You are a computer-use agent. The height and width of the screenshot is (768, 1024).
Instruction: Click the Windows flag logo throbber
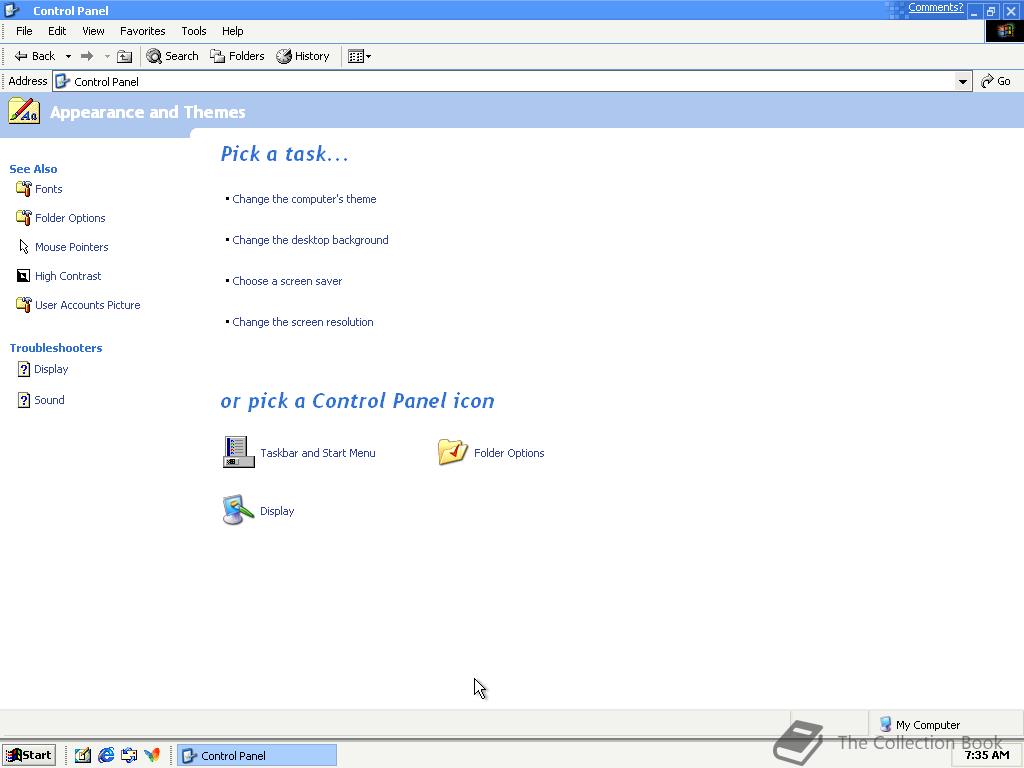pyautogui.click(x=1004, y=31)
